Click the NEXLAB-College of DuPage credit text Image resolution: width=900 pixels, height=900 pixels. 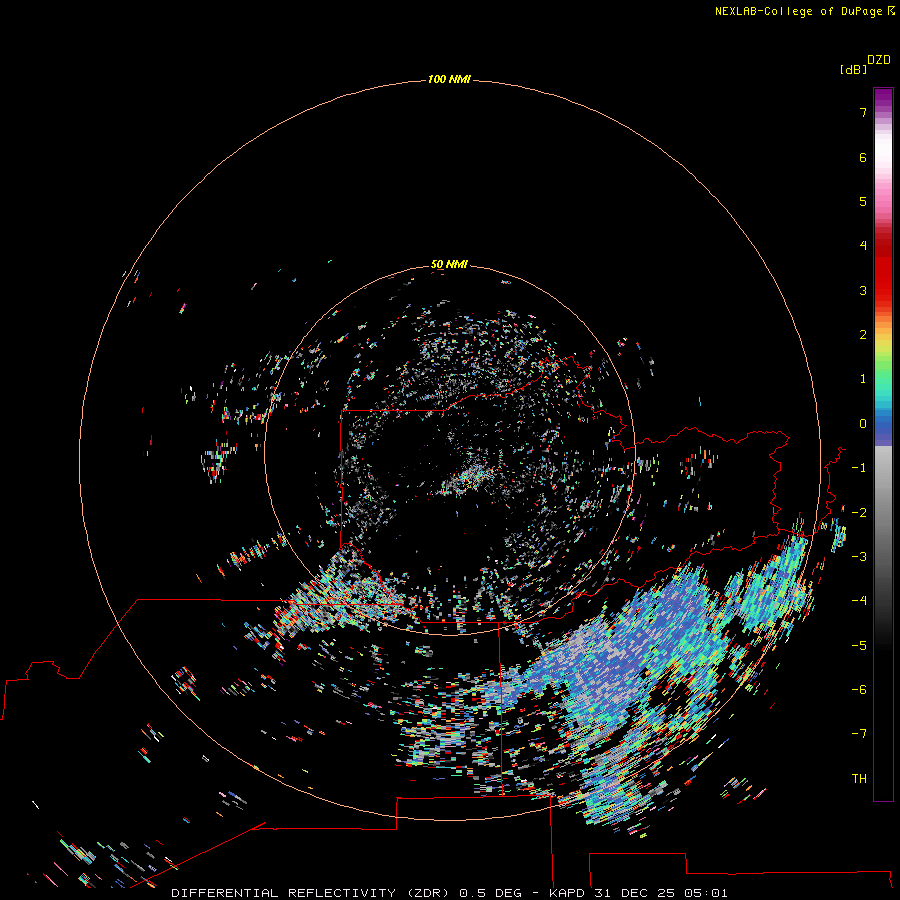click(804, 11)
